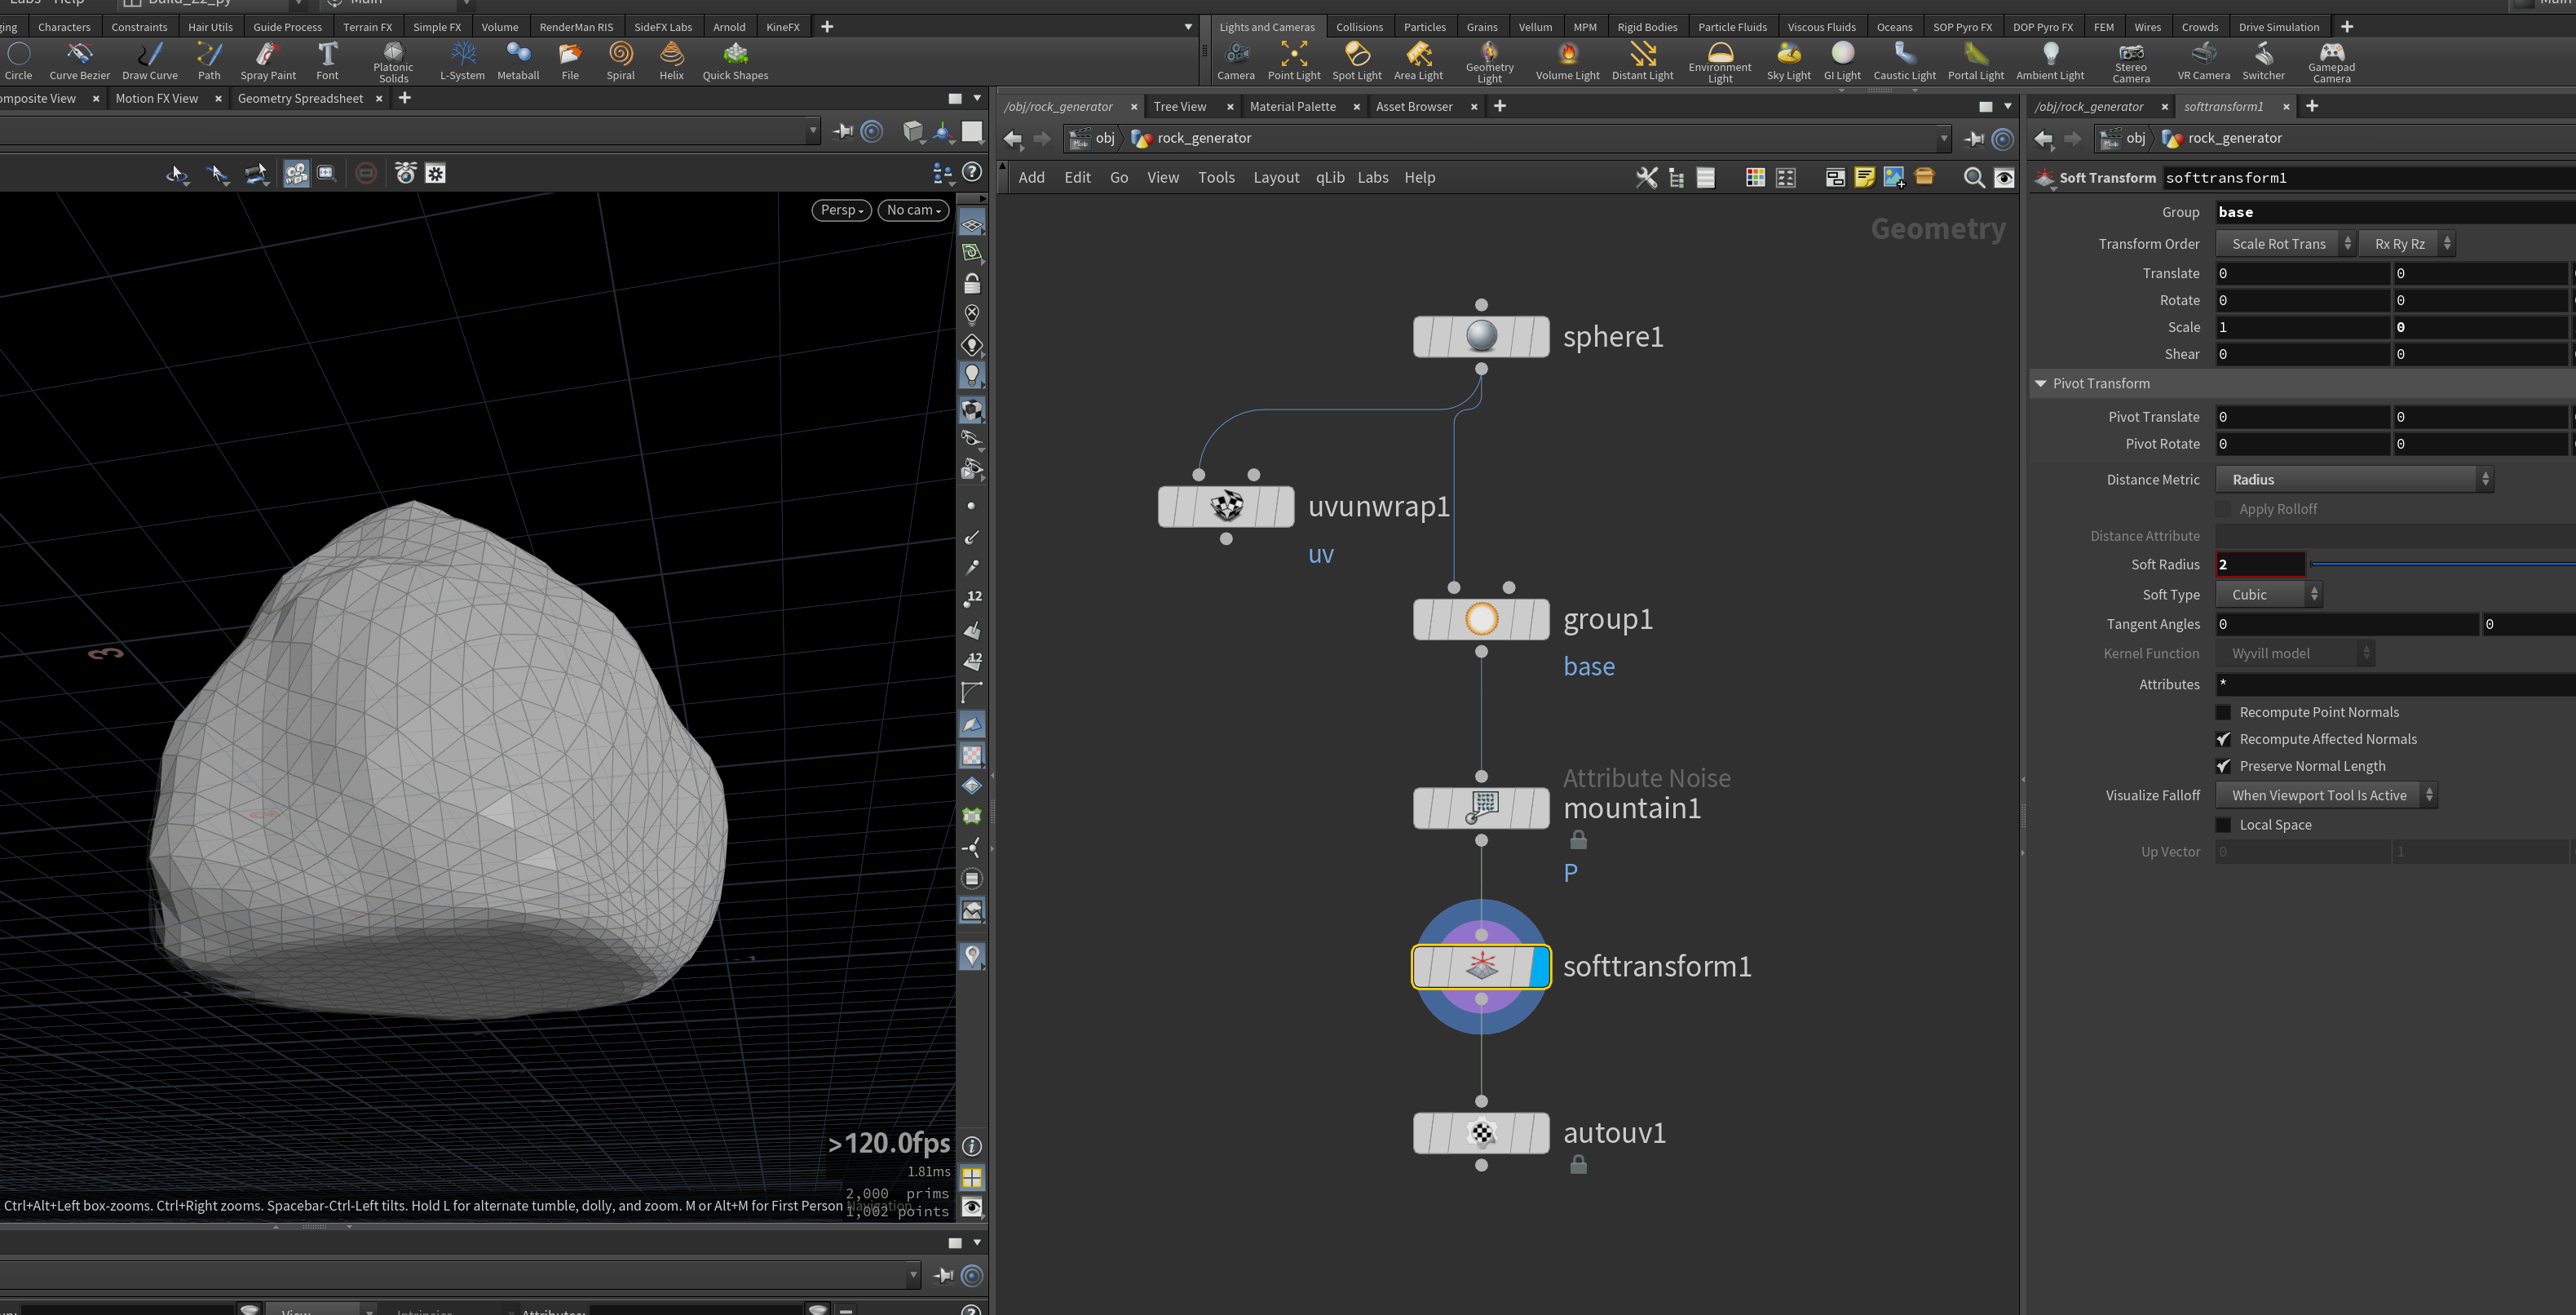Open the Soft Type Cubic dropdown
Screen dimensions: 2576x1315
(2268, 594)
